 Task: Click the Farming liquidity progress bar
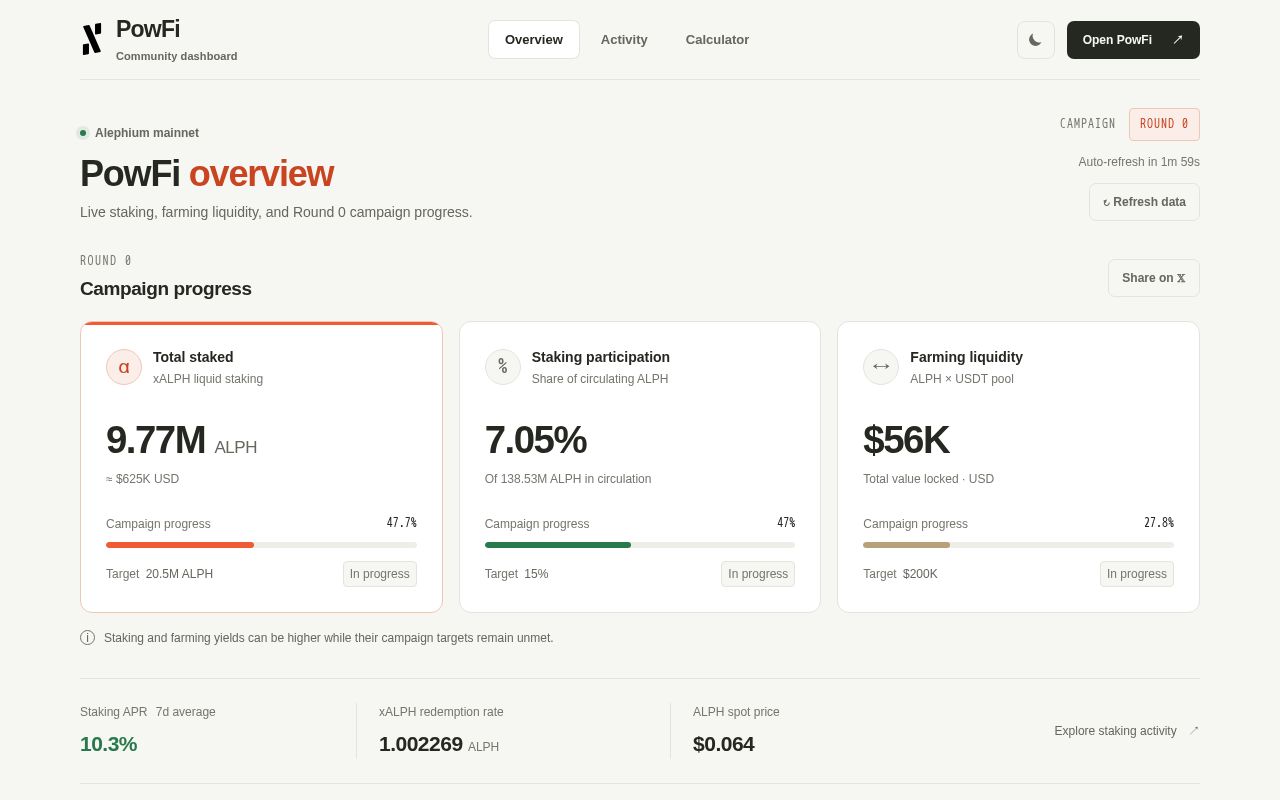pos(1018,545)
